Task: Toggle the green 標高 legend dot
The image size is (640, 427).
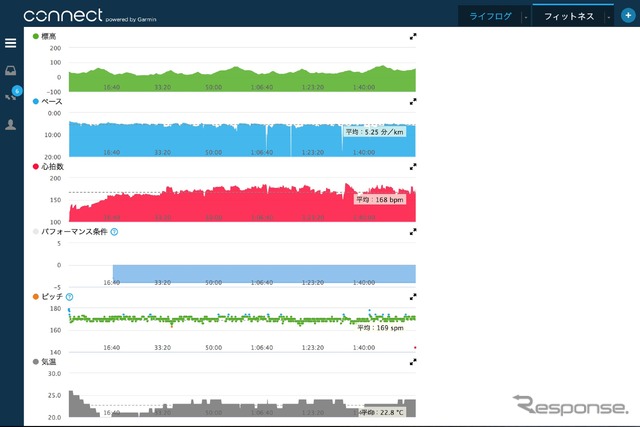Action: tap(36, 36)
